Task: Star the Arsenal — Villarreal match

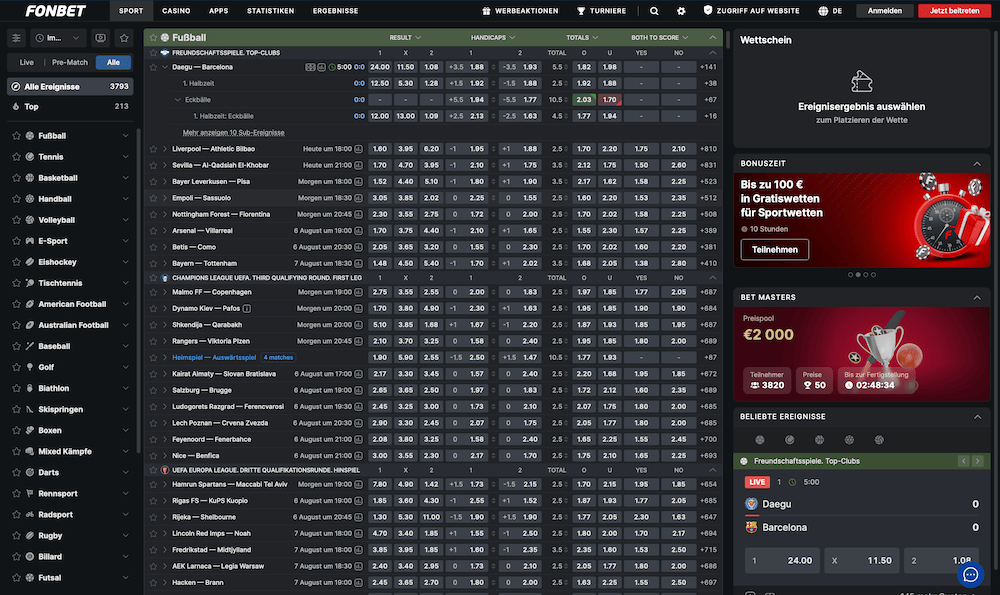Action: (153, 231)
